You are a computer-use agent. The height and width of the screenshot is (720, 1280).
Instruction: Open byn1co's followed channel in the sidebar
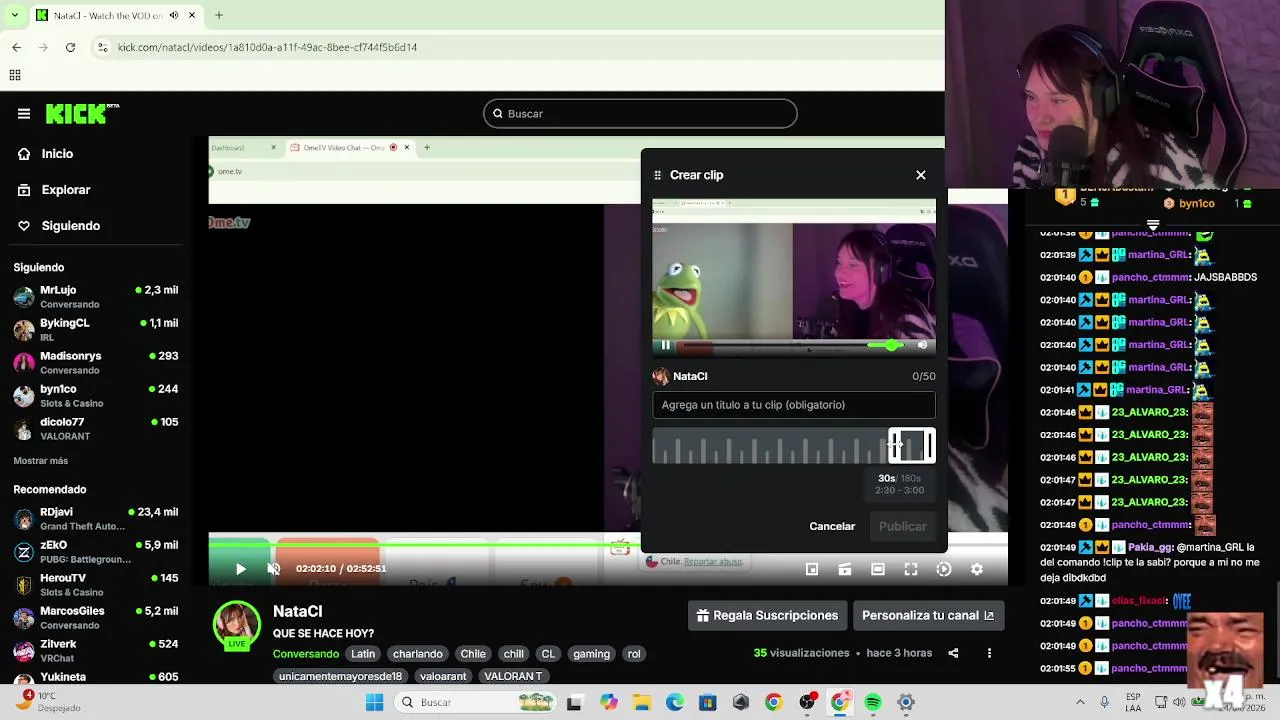[x=96, y=396]
